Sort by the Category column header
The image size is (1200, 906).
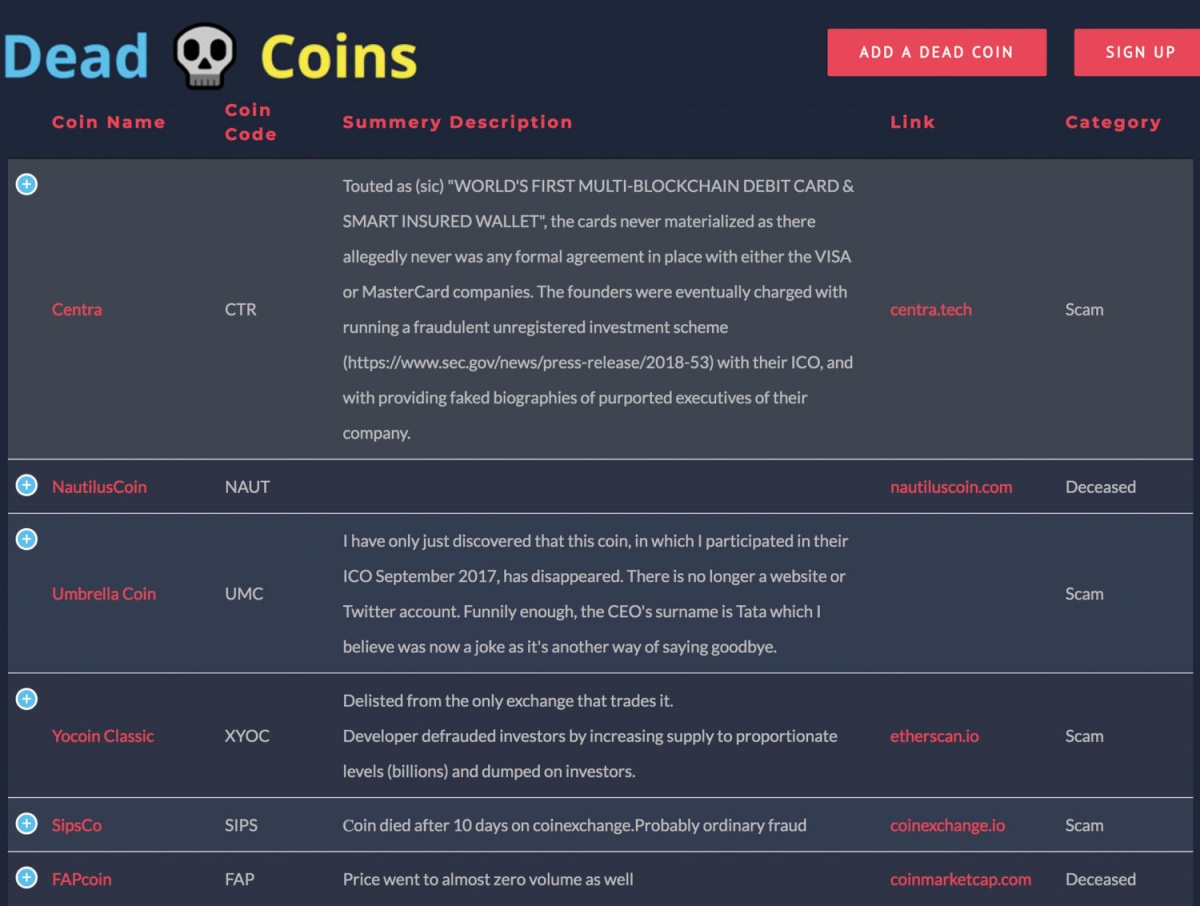pos(1113,122)
